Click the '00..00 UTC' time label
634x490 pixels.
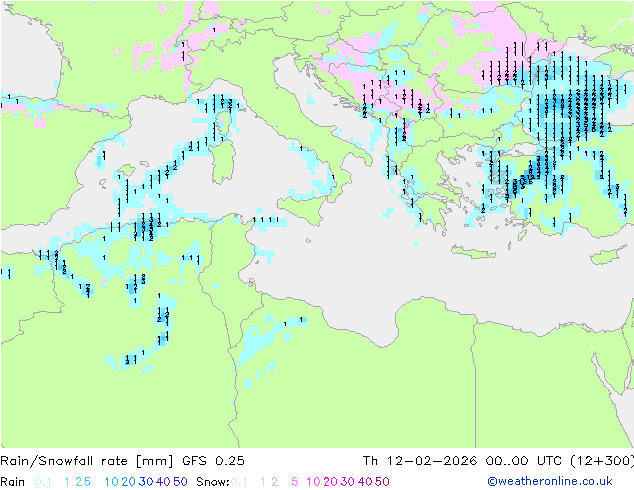pos(523,461)
